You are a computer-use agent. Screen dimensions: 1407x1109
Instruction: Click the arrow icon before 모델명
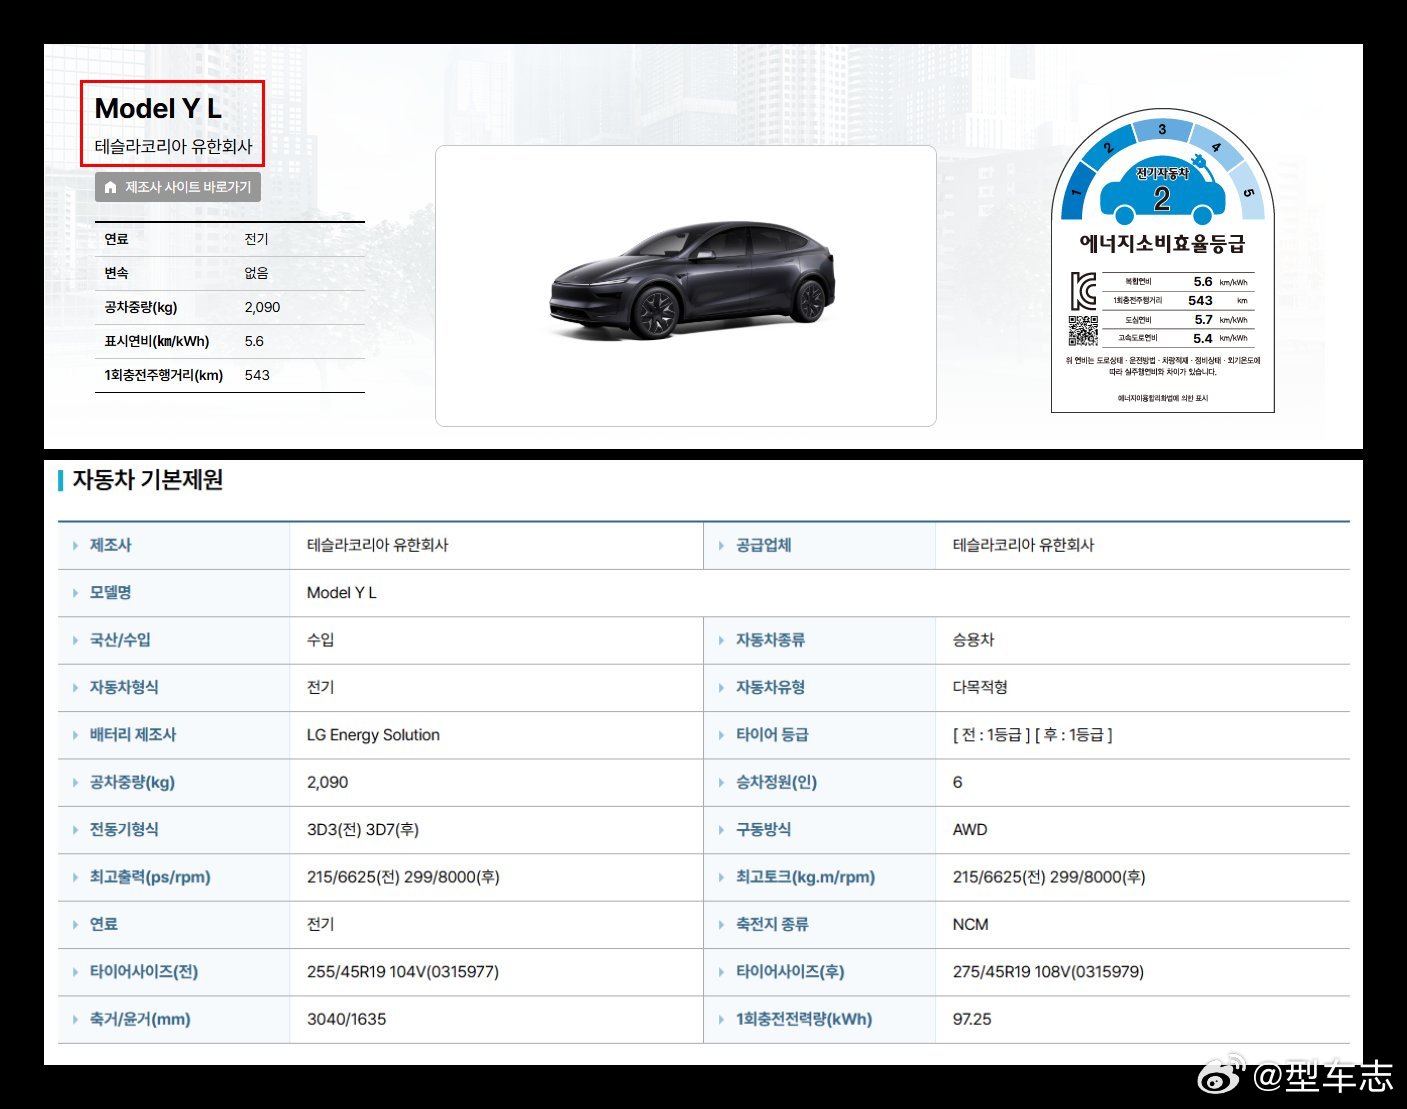pos(76,593)
